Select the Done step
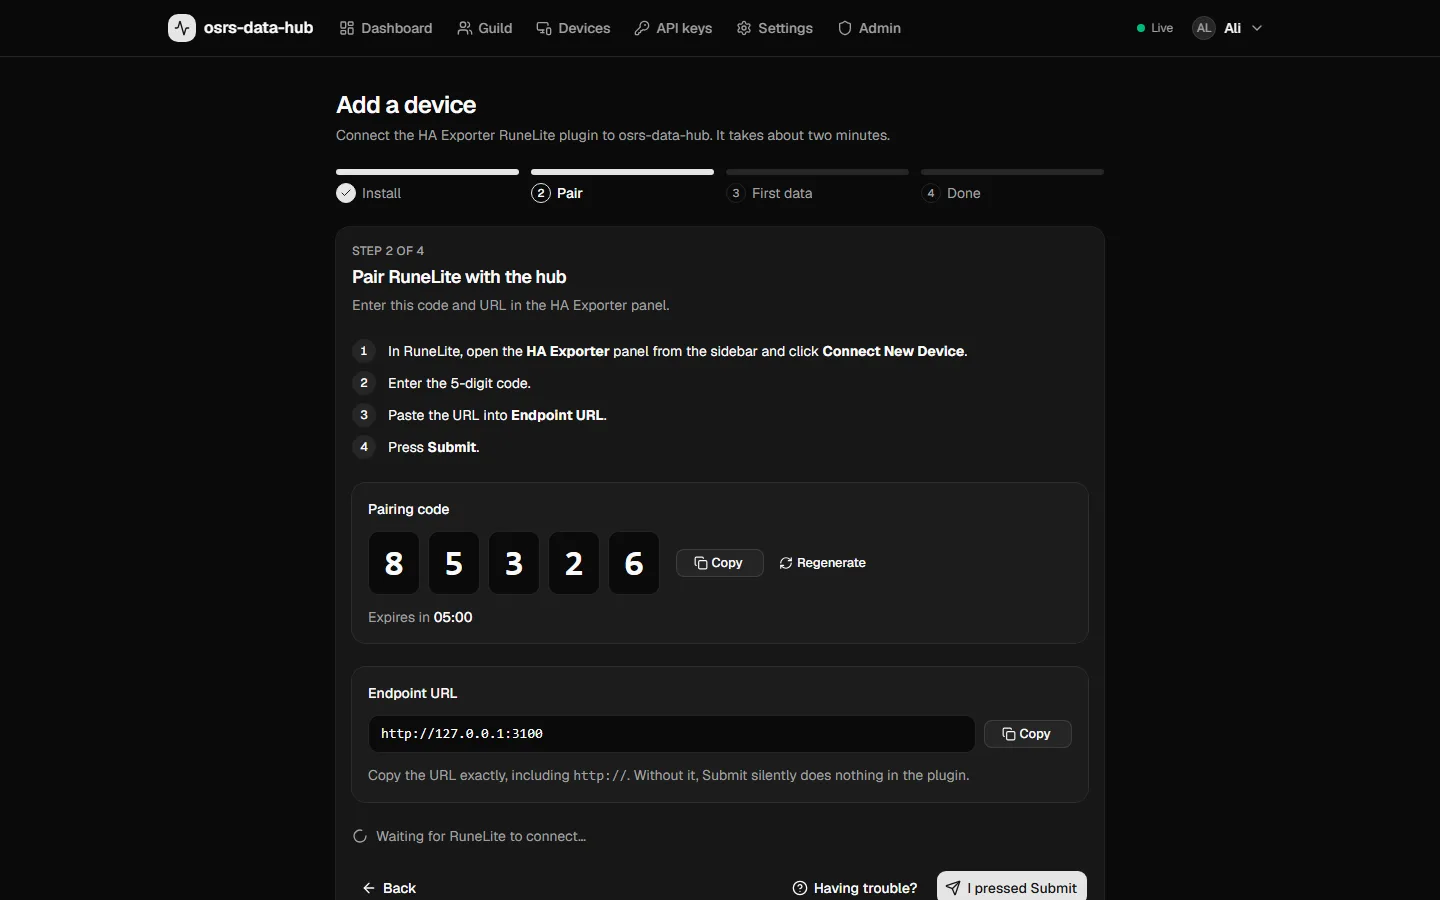The image size is (1440, 900). point(951,193)
